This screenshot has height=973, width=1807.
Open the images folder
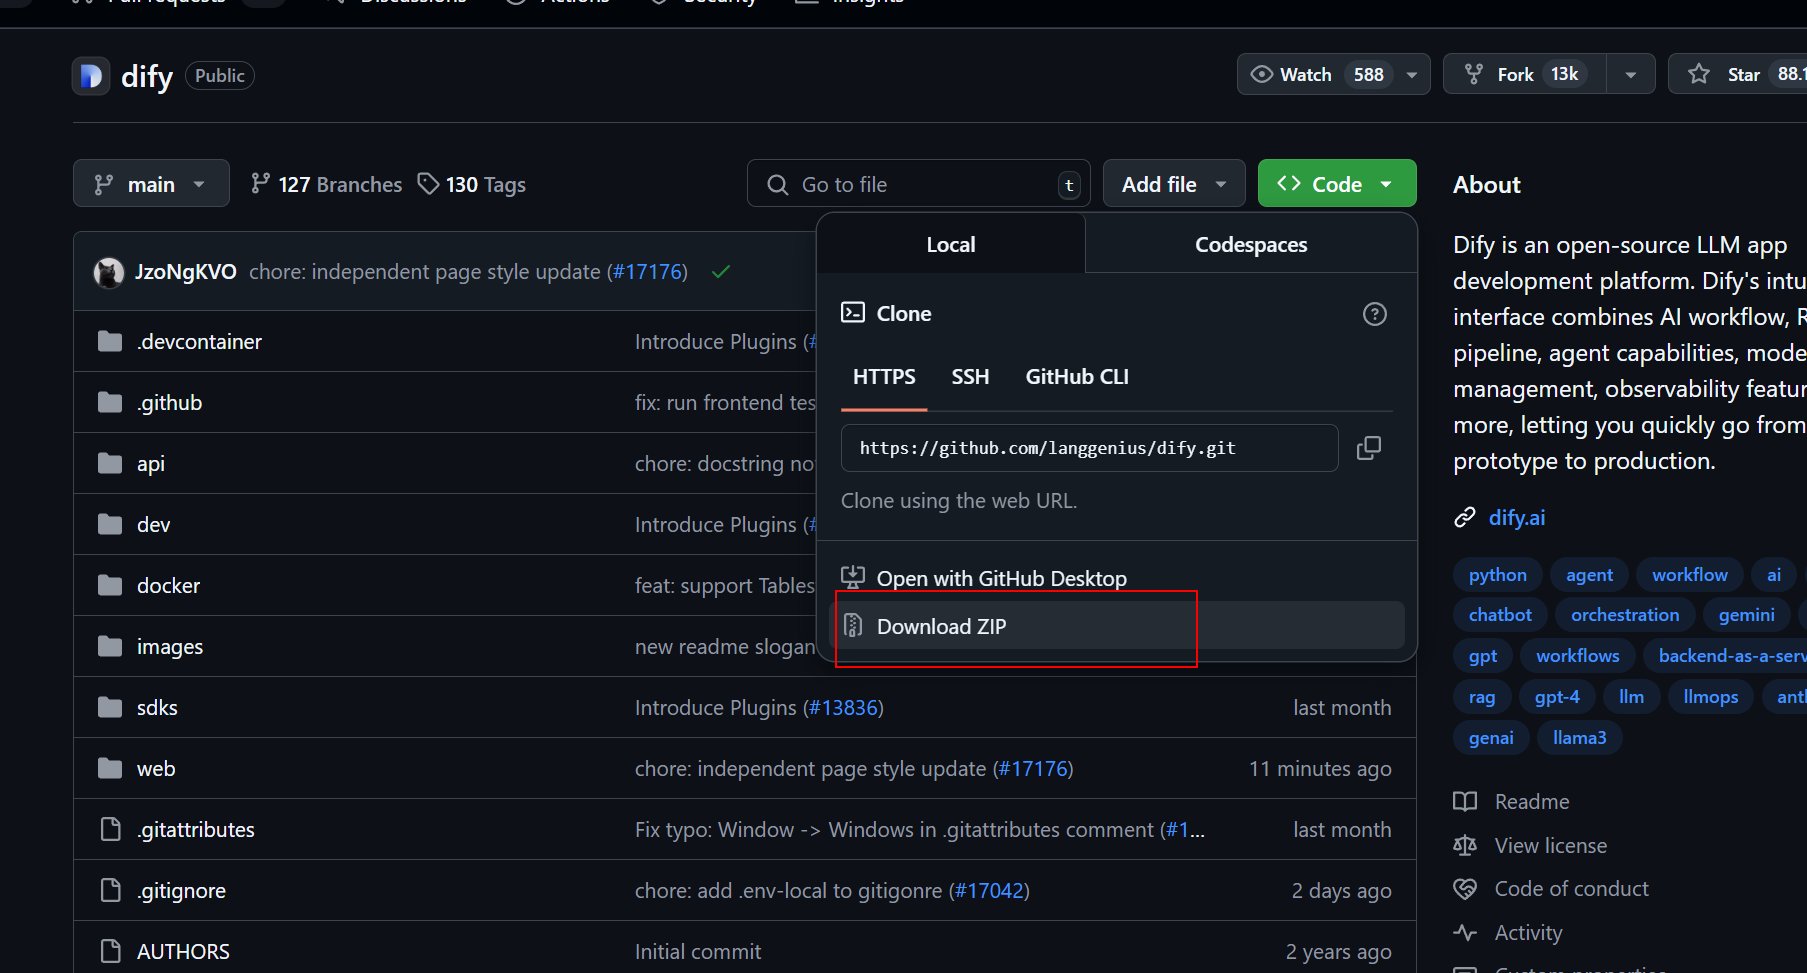pyautogui.click(x=170, y=647)
